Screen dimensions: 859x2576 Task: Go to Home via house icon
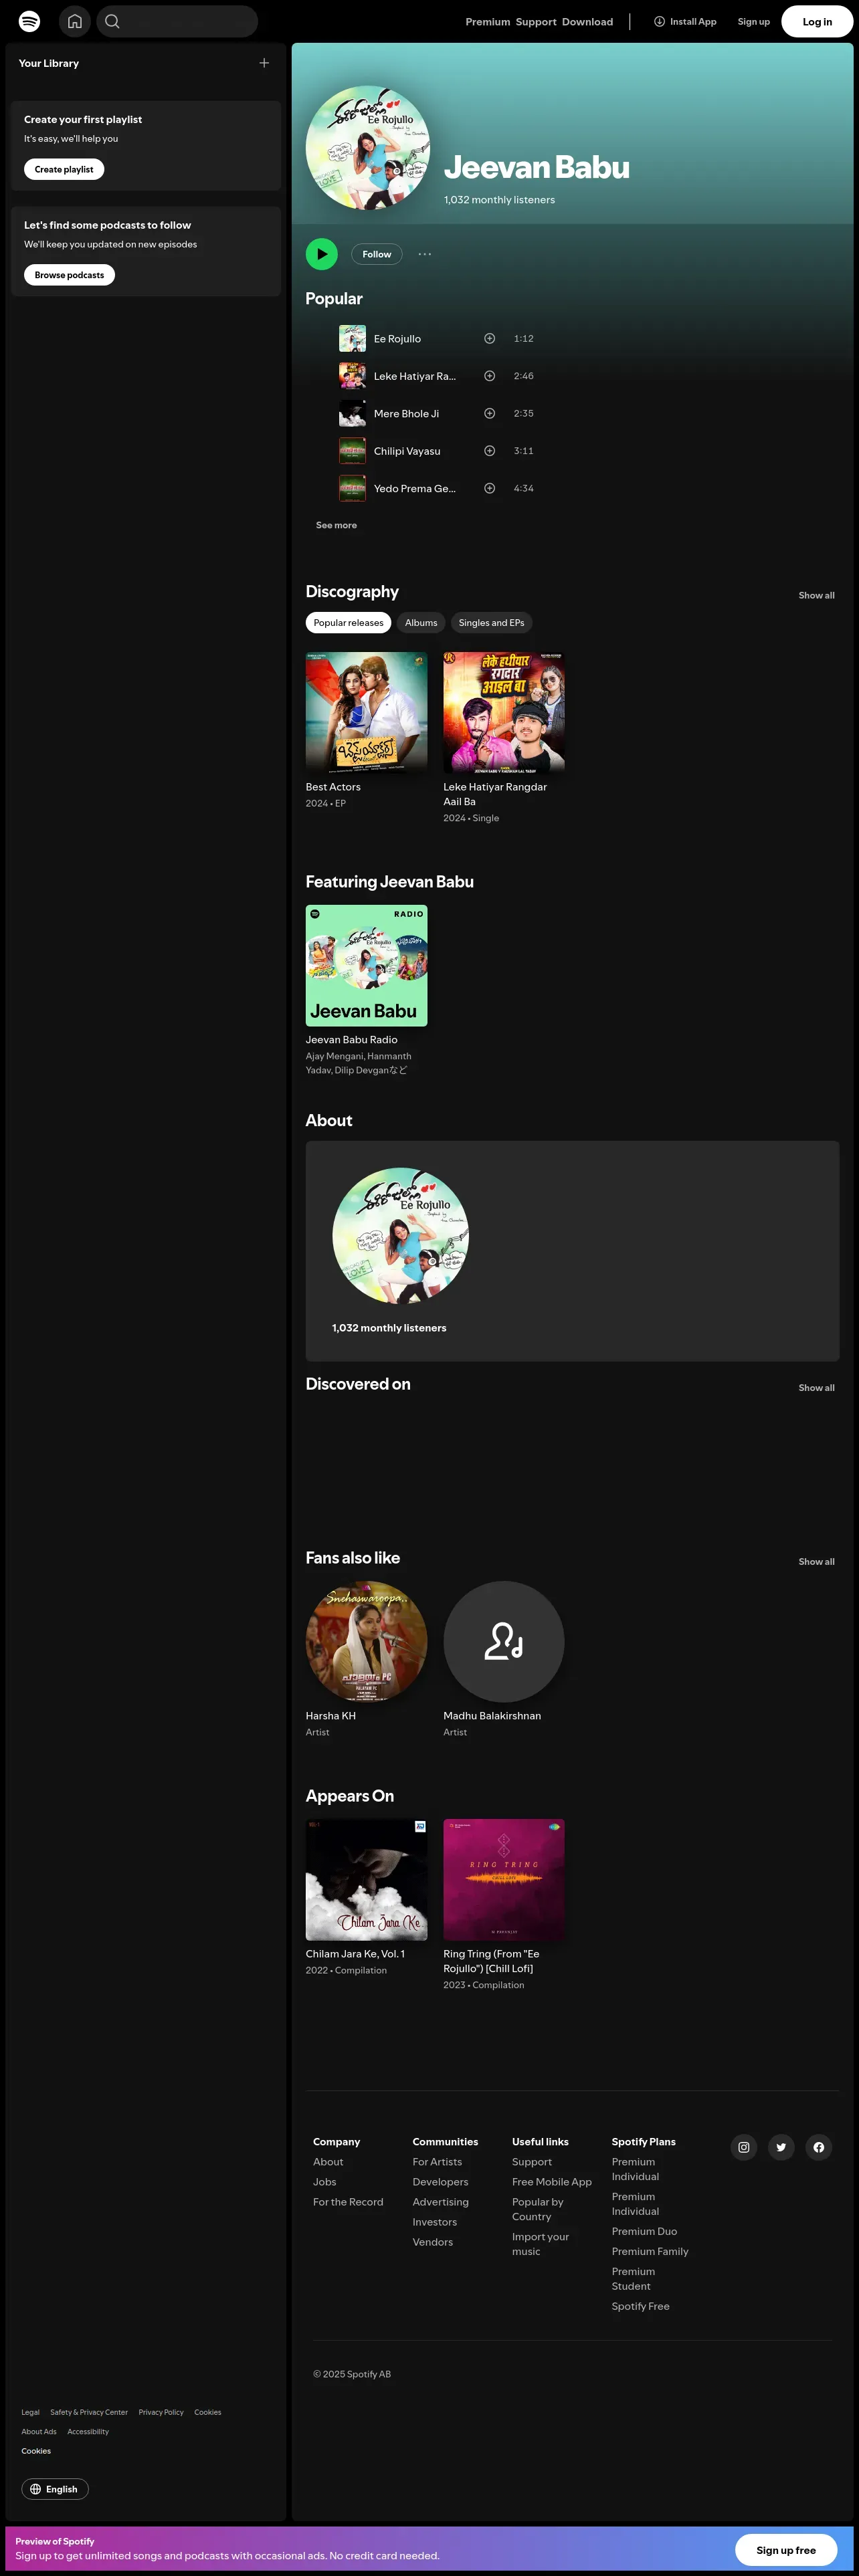(75, 21)
